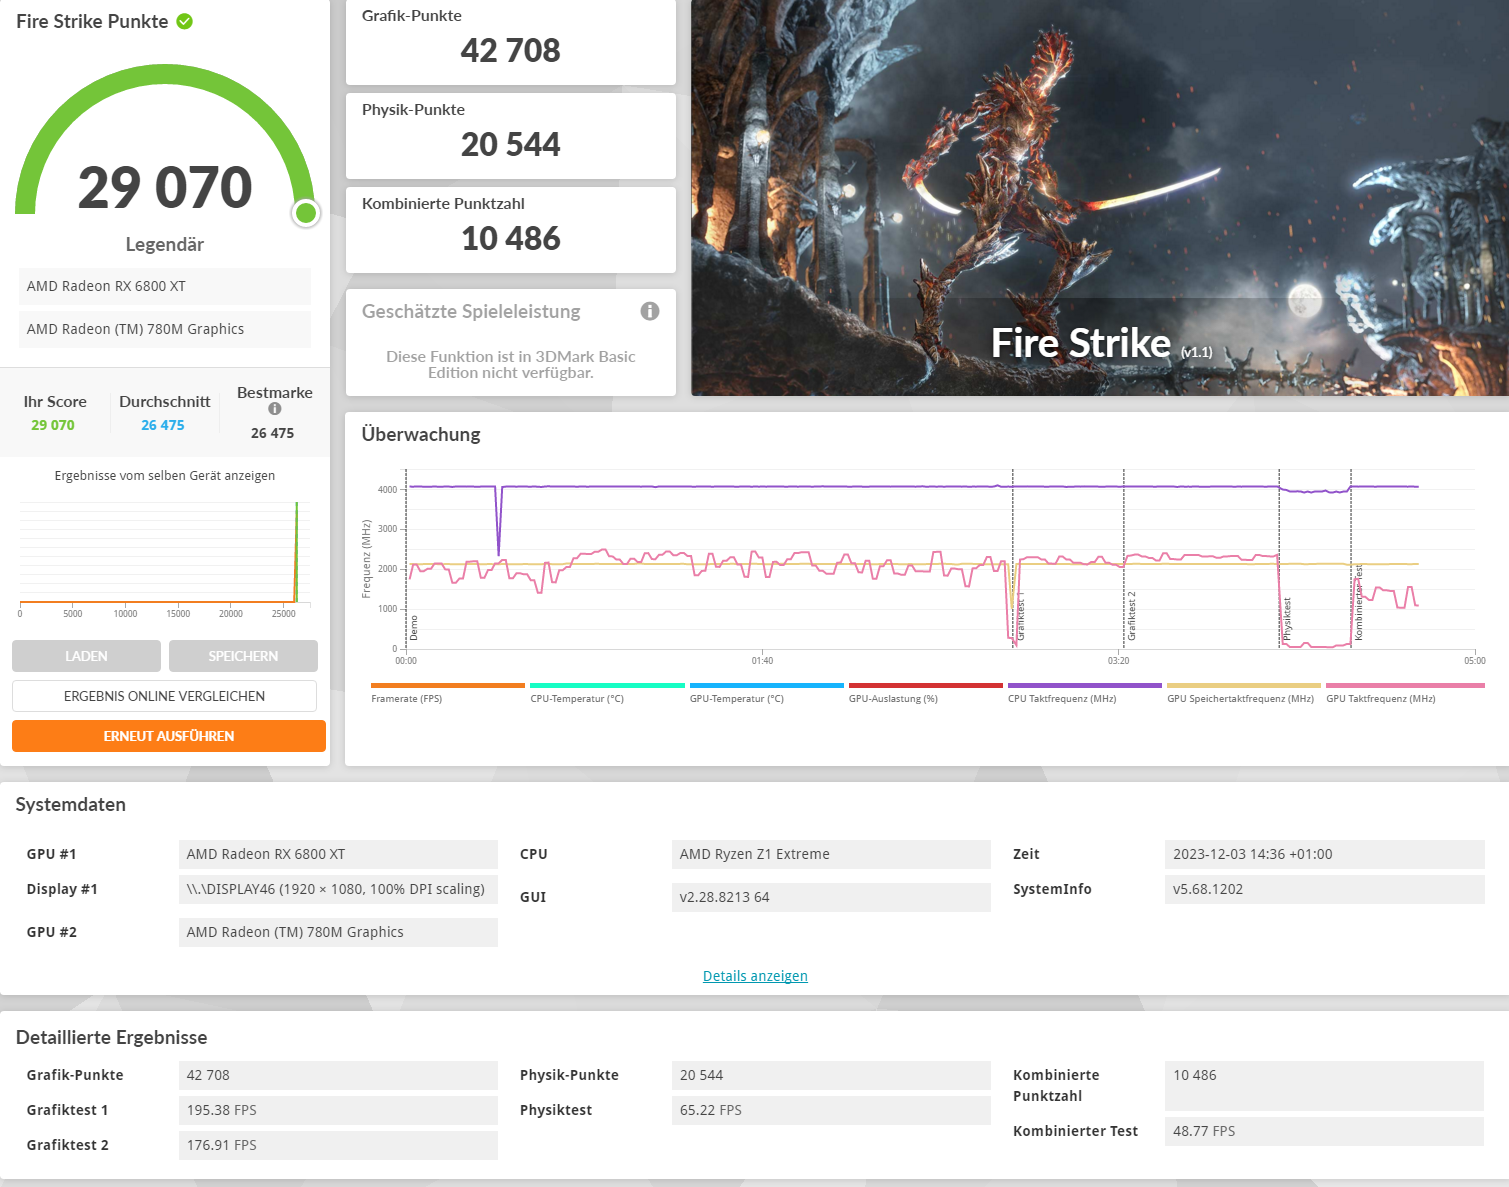Click the Grafiktest 2 marker in the chart
Viewport: 1509px width, 1187px height.
[1131, 616]
